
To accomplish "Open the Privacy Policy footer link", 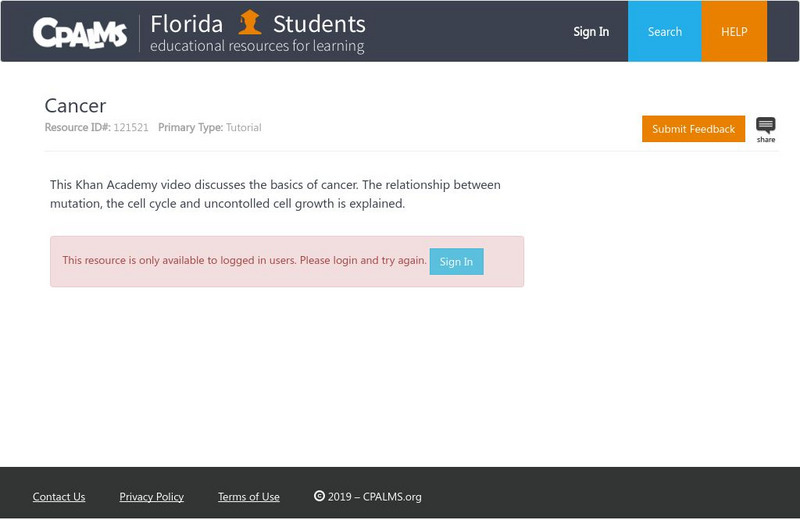I will point(151,497).
